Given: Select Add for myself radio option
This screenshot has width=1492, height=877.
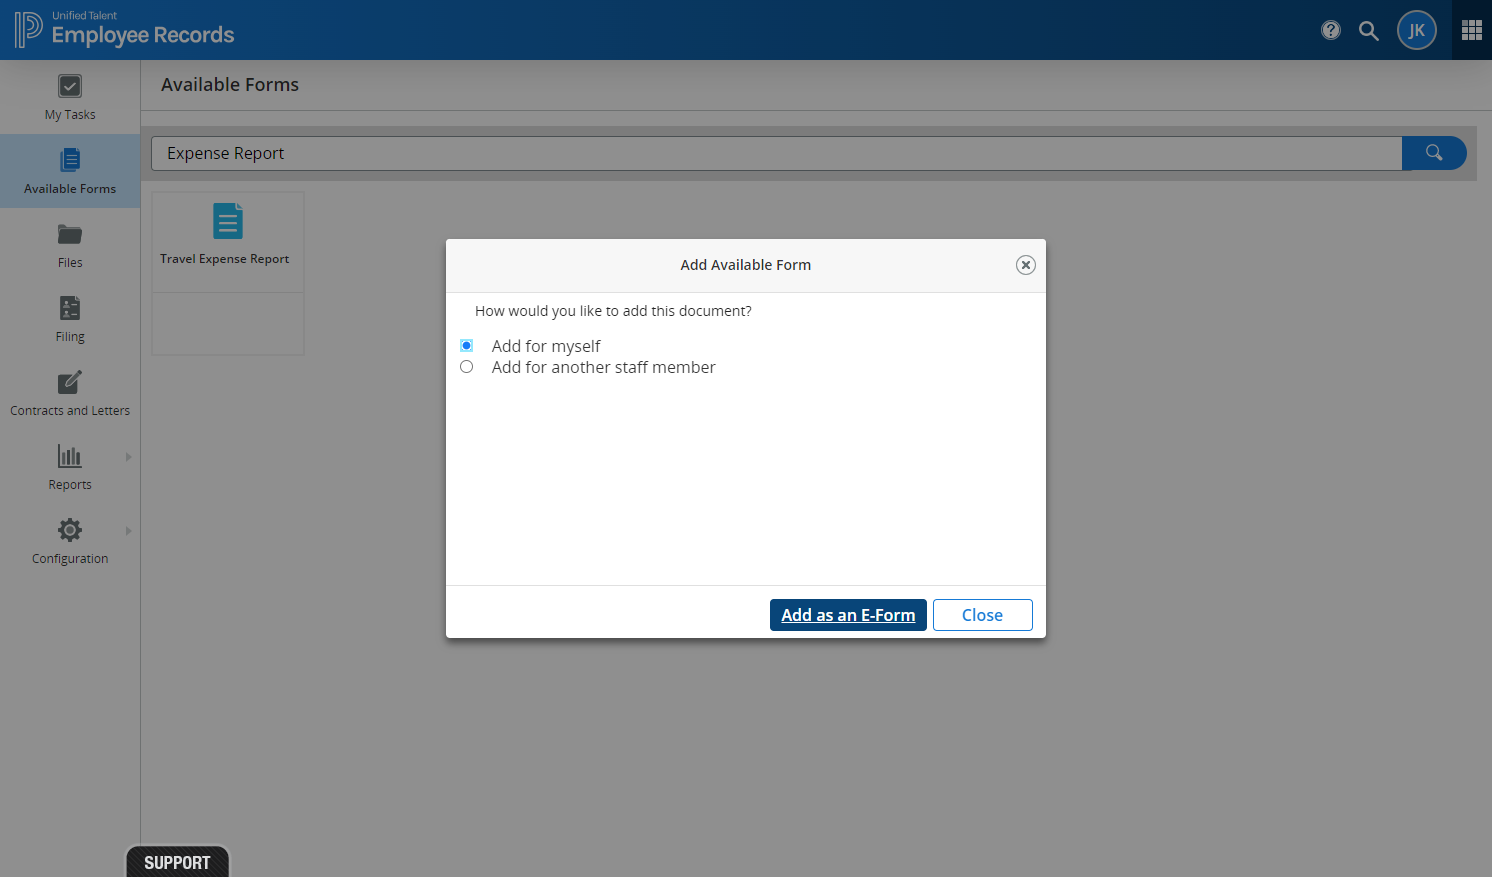Looking at the screenshot, I should point(466,346).
